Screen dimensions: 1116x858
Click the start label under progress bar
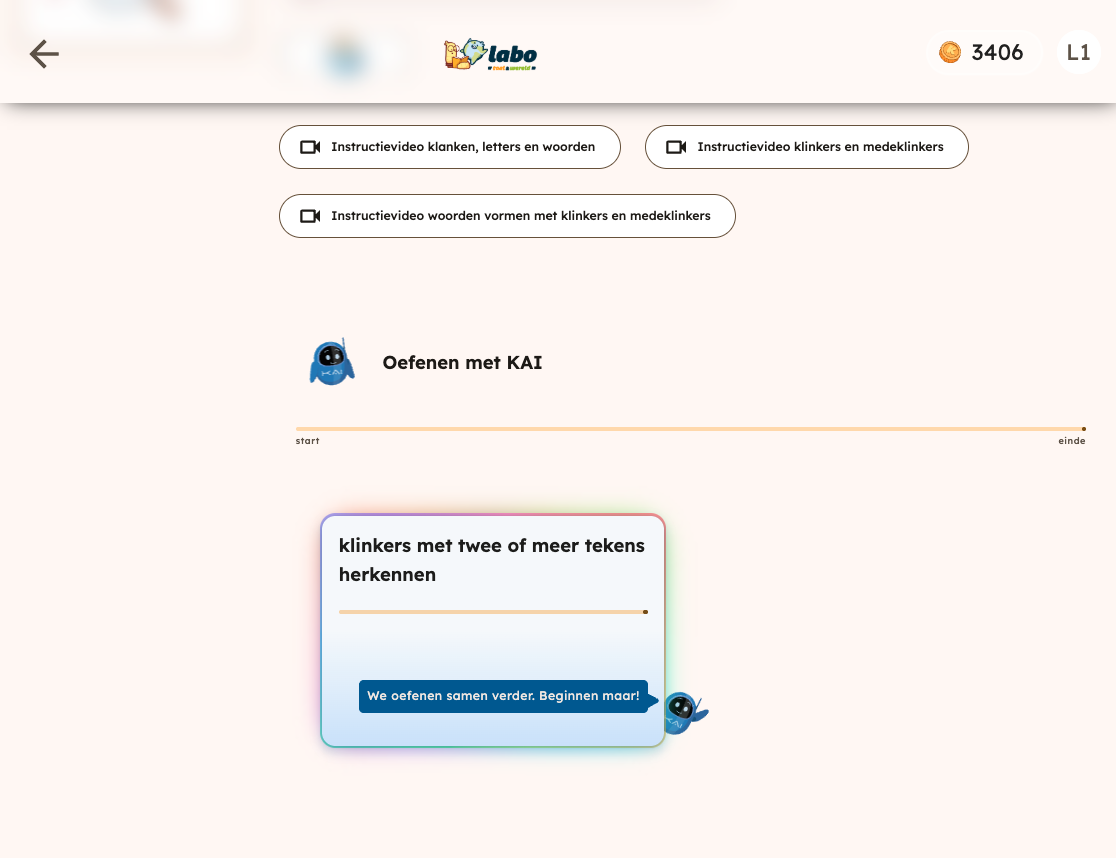[x=307, y=441]
